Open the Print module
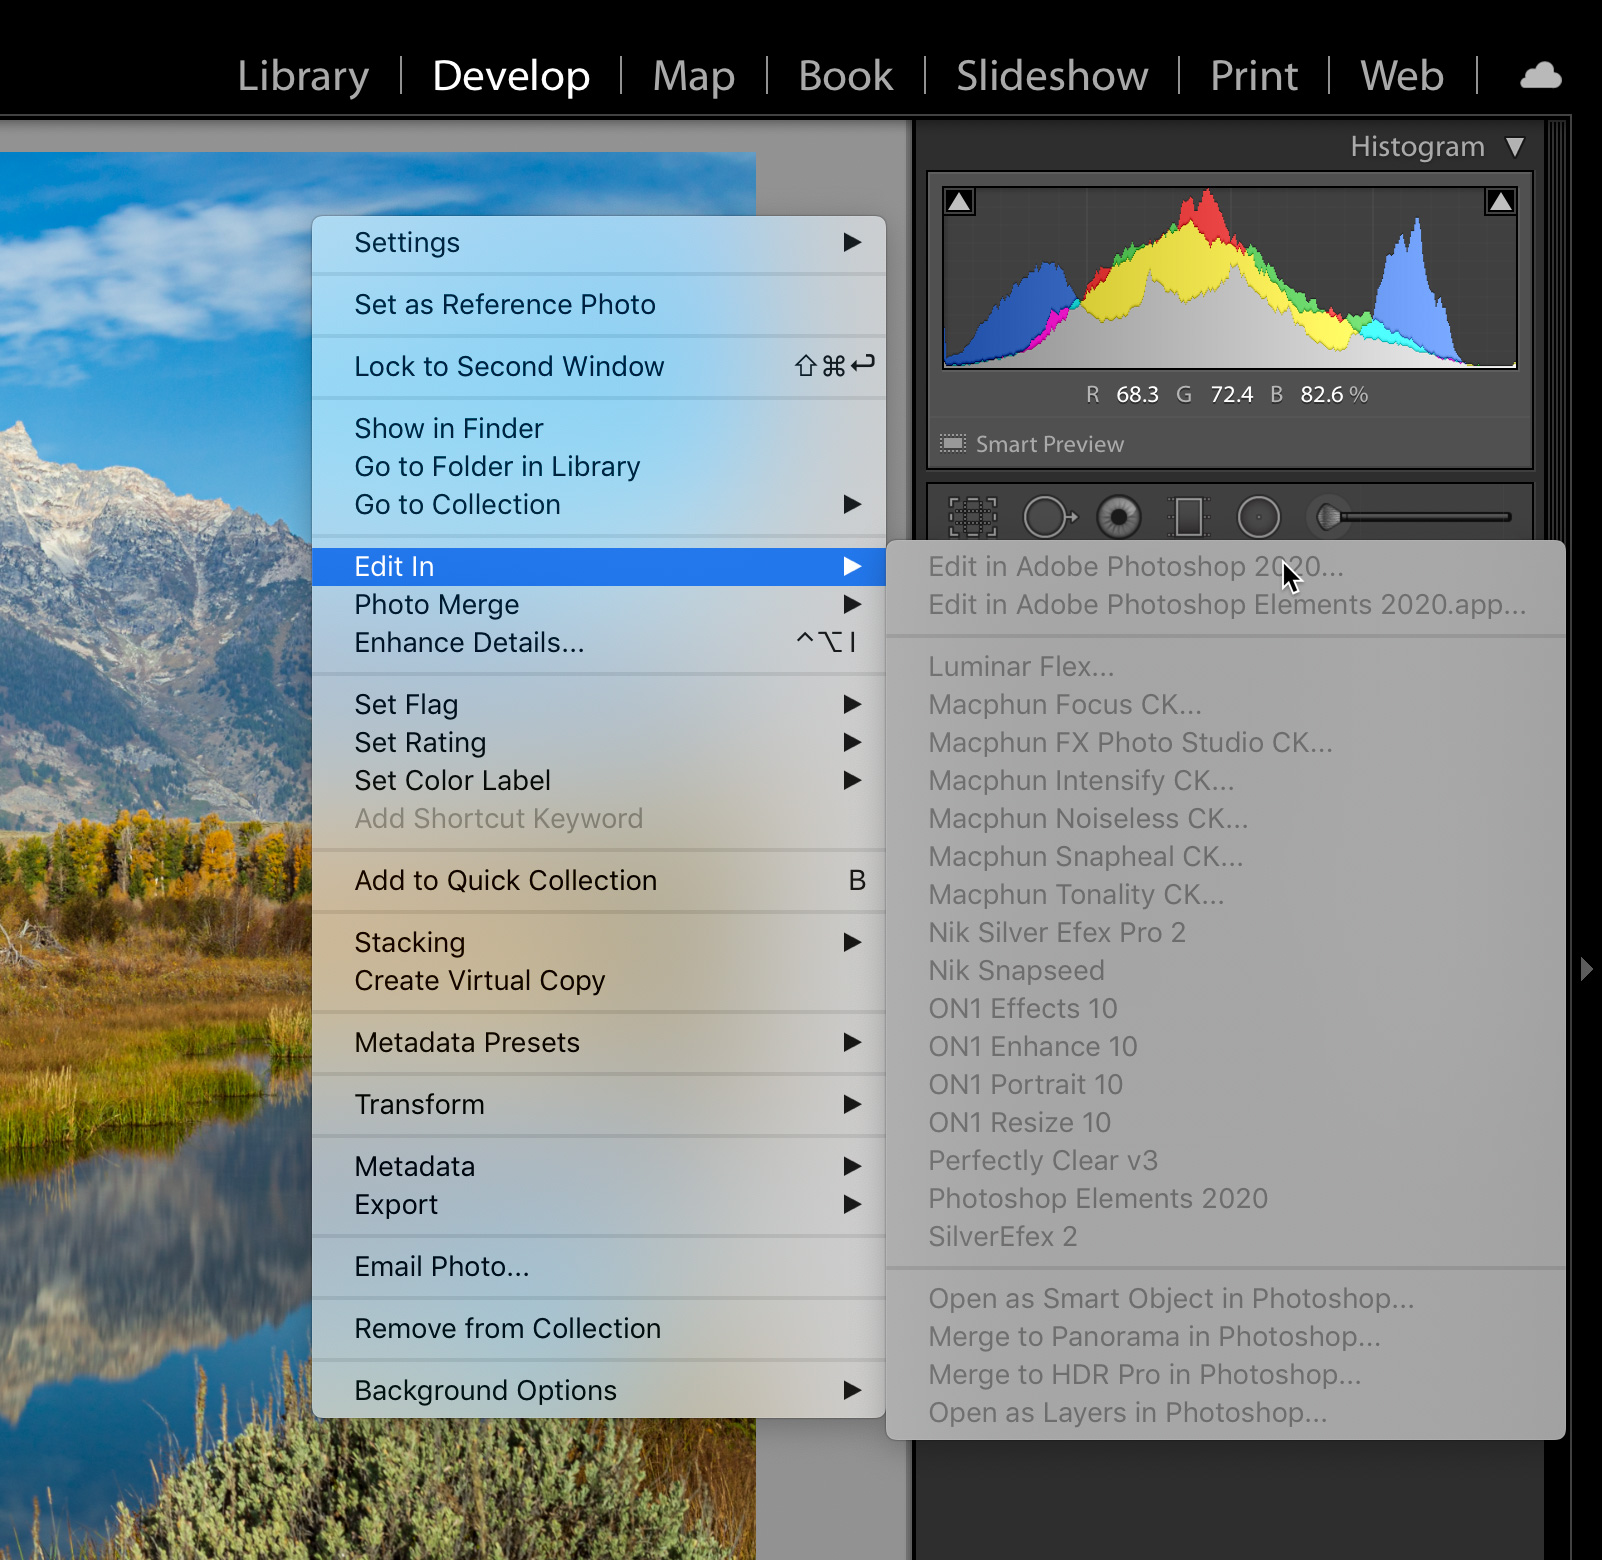 tap(1253, 75)
